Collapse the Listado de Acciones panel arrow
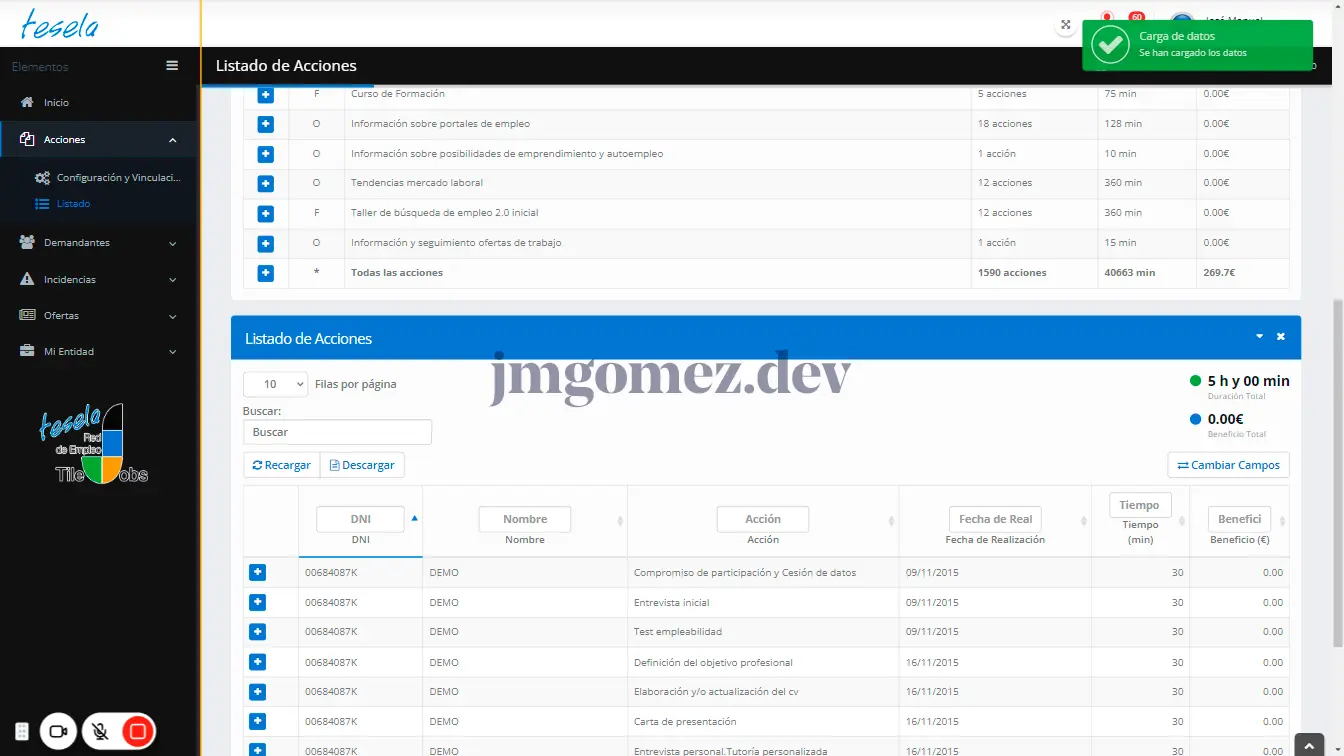Viewport: 1344px width, 756px height. (x=1259, y=337)
